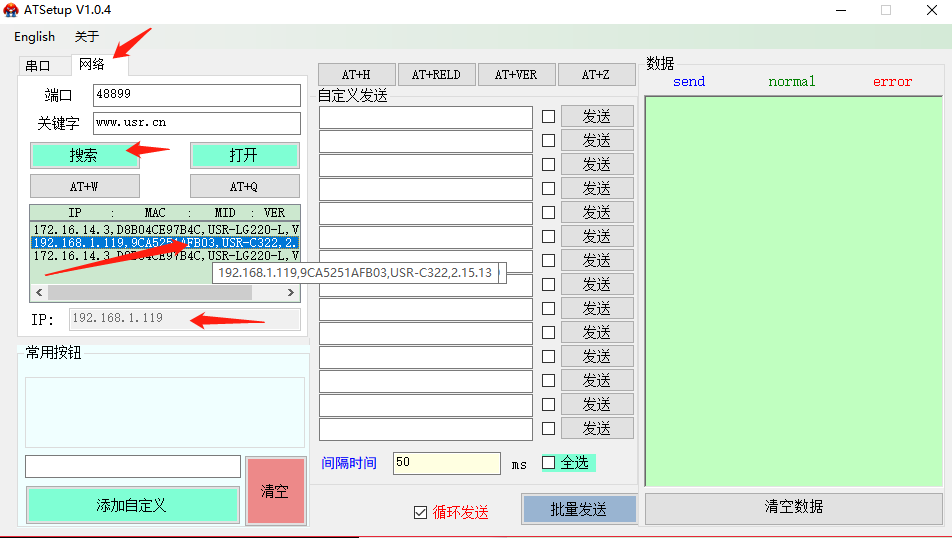
Task: Send the AT+W command
Action: click(x=84, y=186)
